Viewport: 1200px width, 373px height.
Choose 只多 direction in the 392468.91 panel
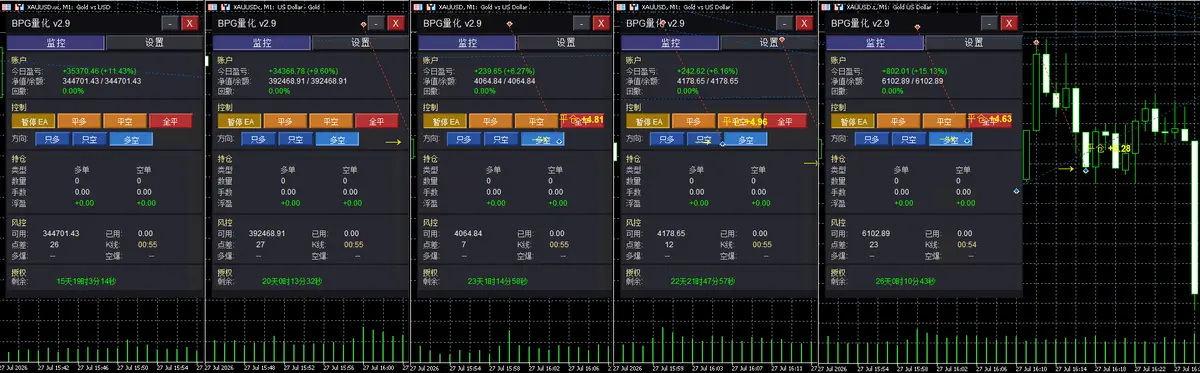pos(259,139)
